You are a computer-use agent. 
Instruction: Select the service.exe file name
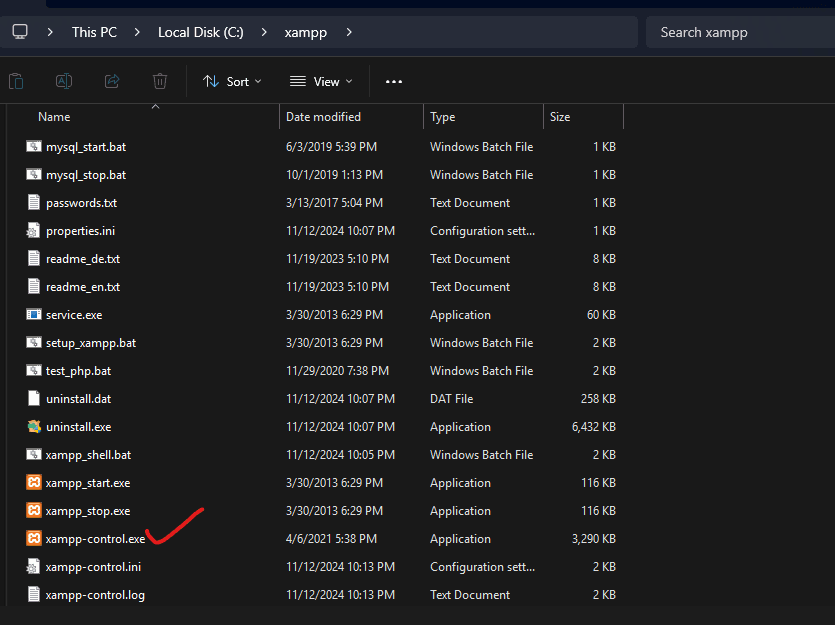(x=74, y=315)
